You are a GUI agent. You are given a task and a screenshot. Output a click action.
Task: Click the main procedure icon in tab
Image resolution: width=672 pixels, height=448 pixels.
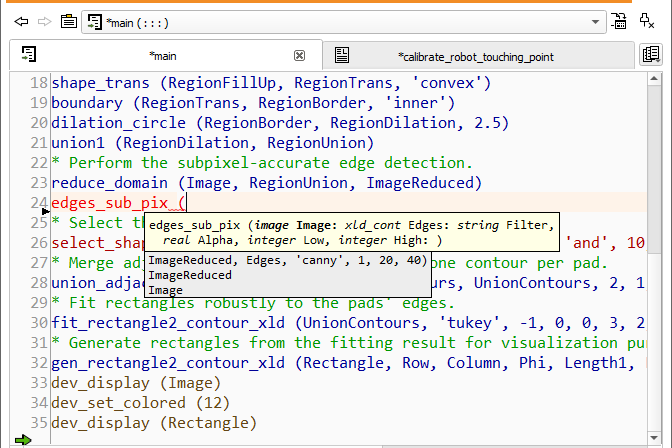click(x=29, y=54)
